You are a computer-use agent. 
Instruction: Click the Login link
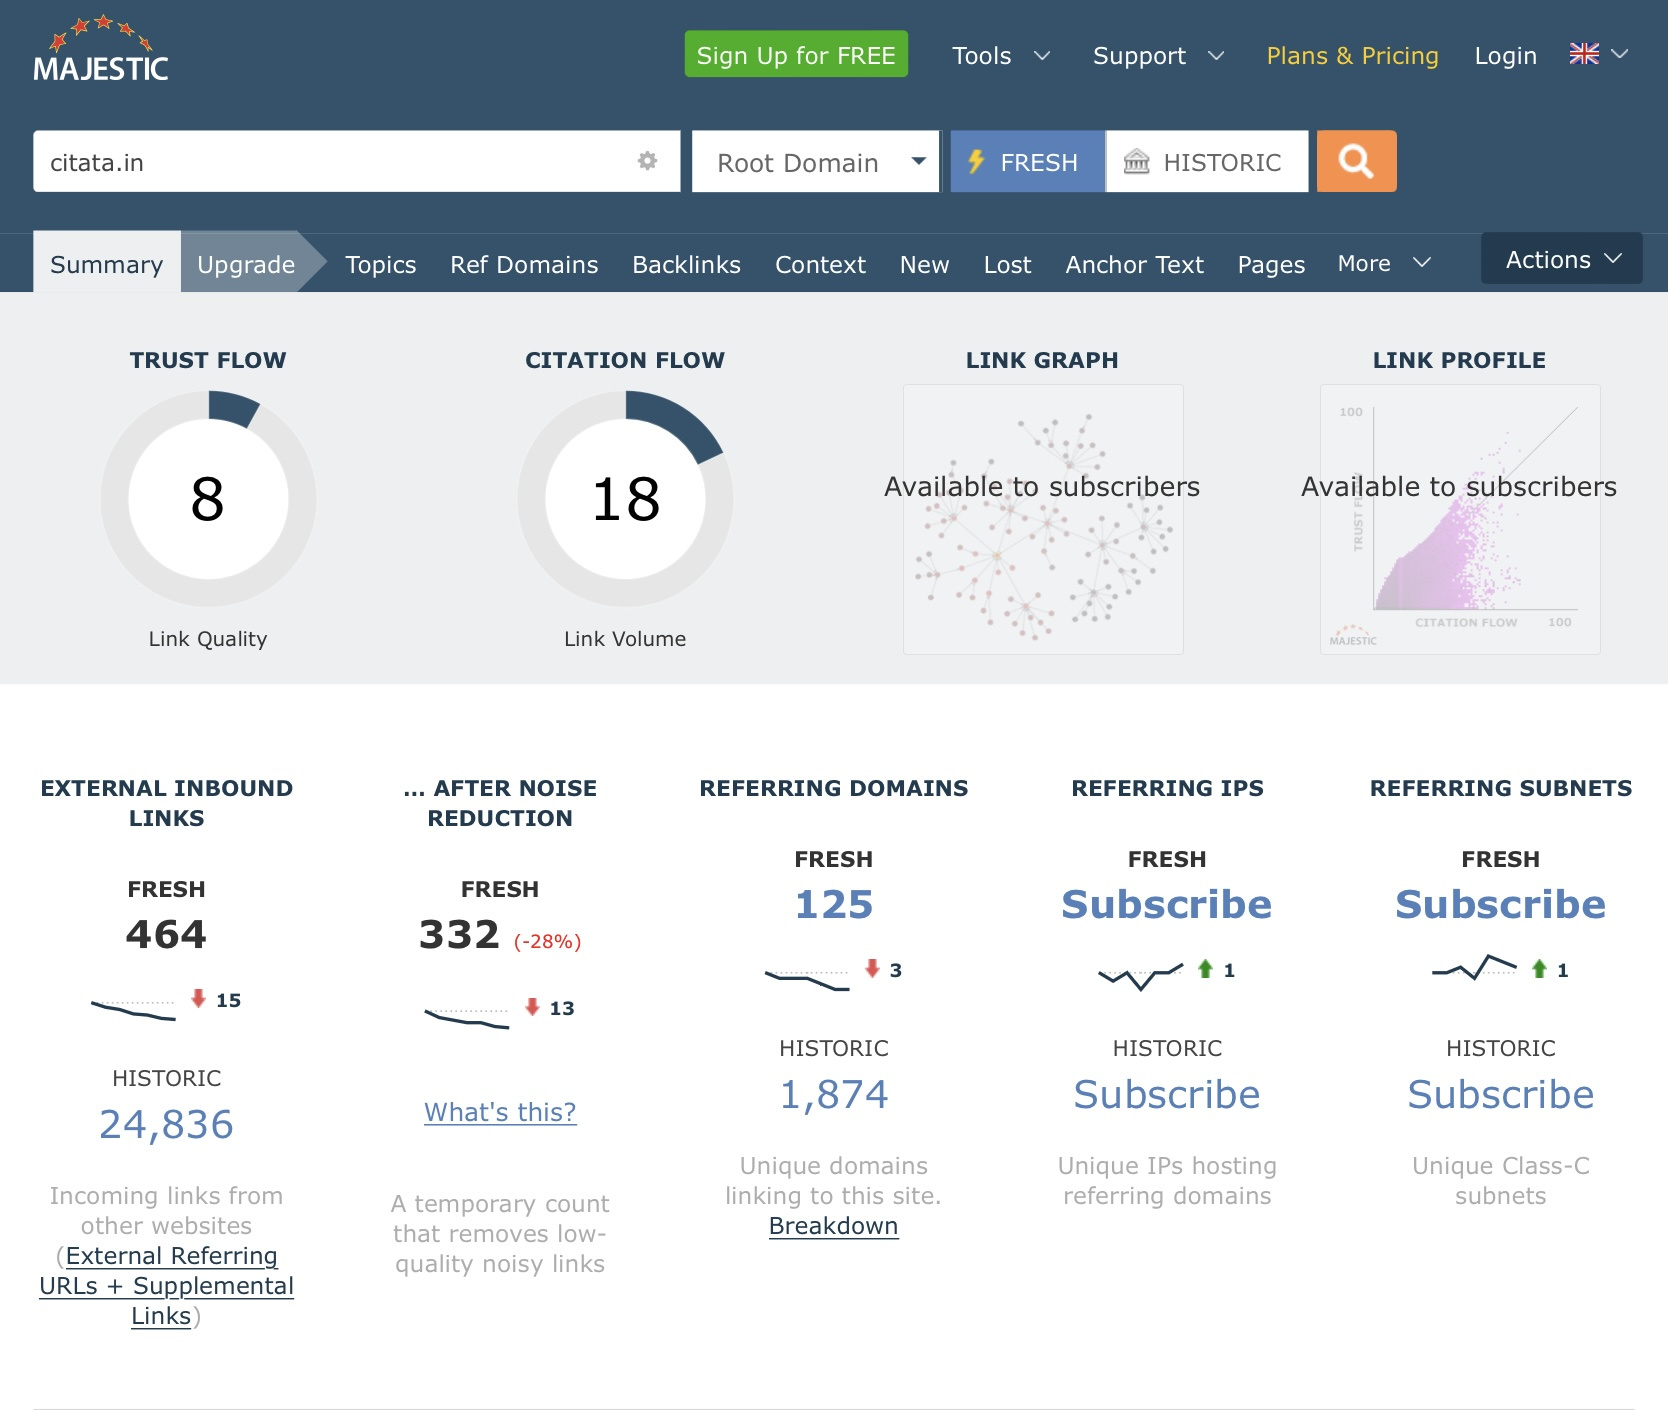pos(1505,56)
